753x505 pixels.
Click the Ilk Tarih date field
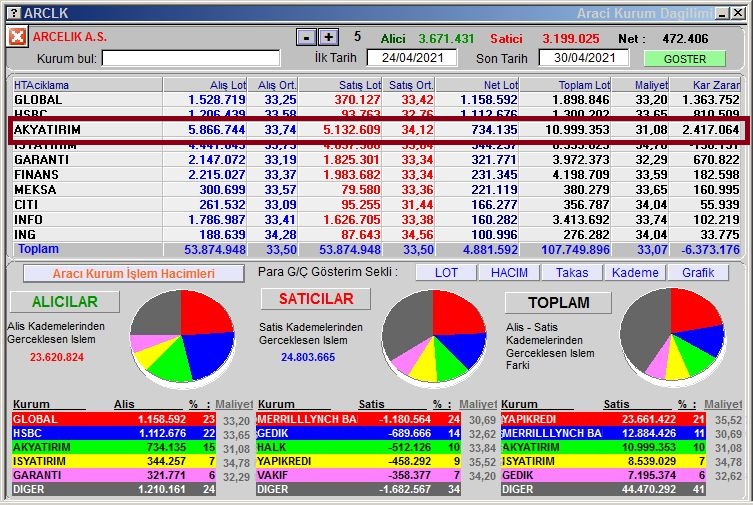[412, 58]
